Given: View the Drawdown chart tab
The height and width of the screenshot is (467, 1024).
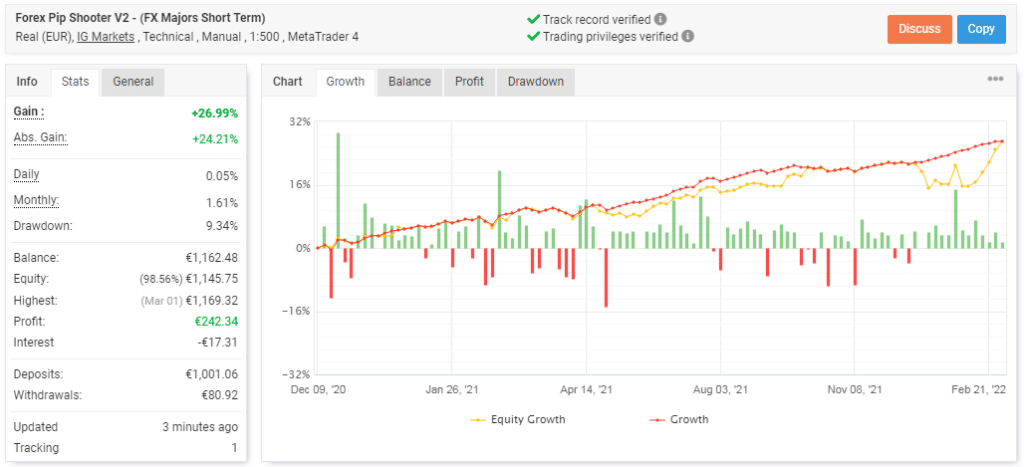Looking at the screenshot, I should click(536, 82).
